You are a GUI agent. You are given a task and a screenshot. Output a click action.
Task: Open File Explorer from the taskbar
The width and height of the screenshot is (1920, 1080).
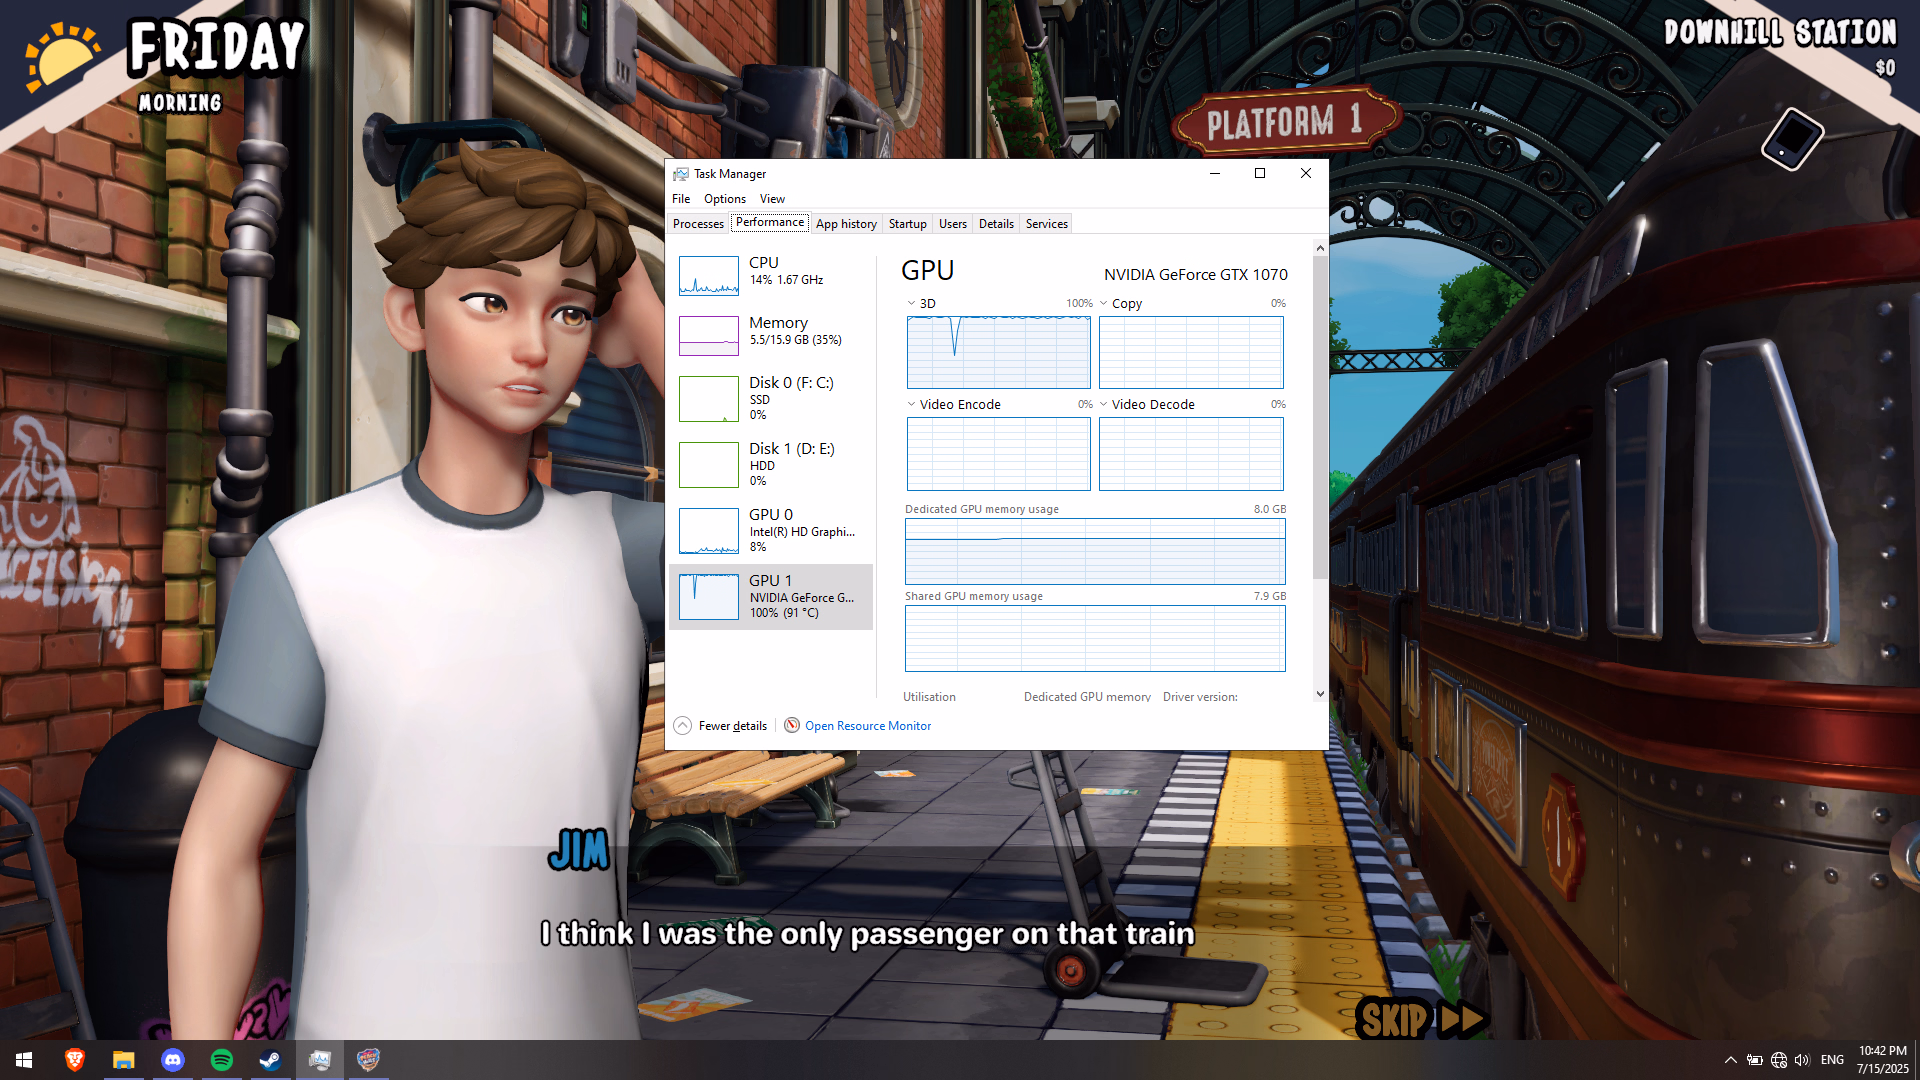pos(124,1060)
